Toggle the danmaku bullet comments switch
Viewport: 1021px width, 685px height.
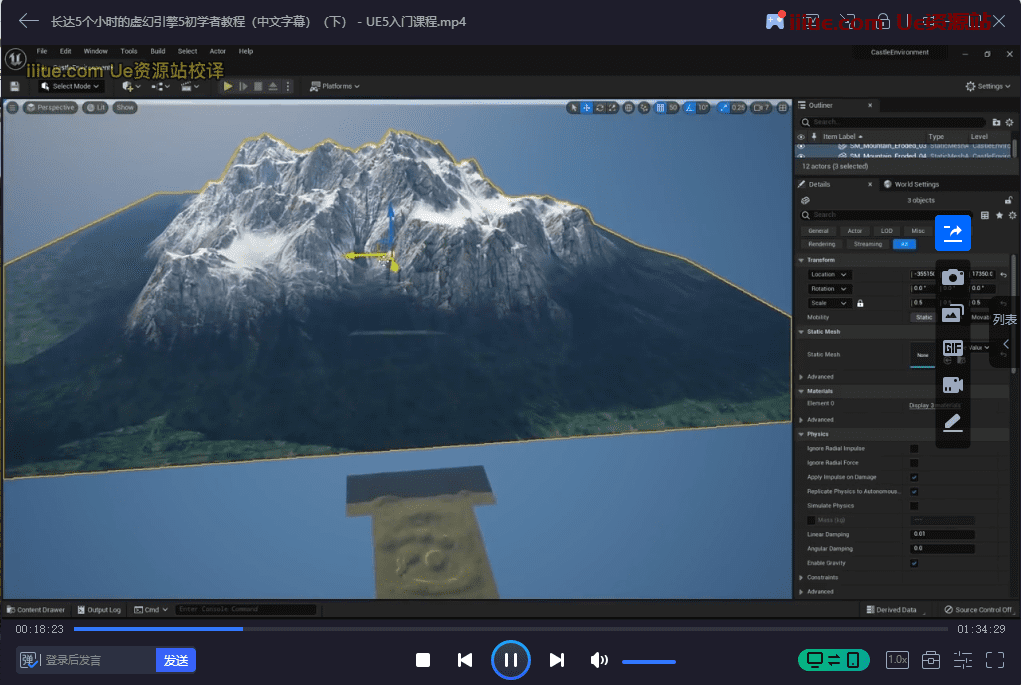pyautogui.click(x=29, y=660)
